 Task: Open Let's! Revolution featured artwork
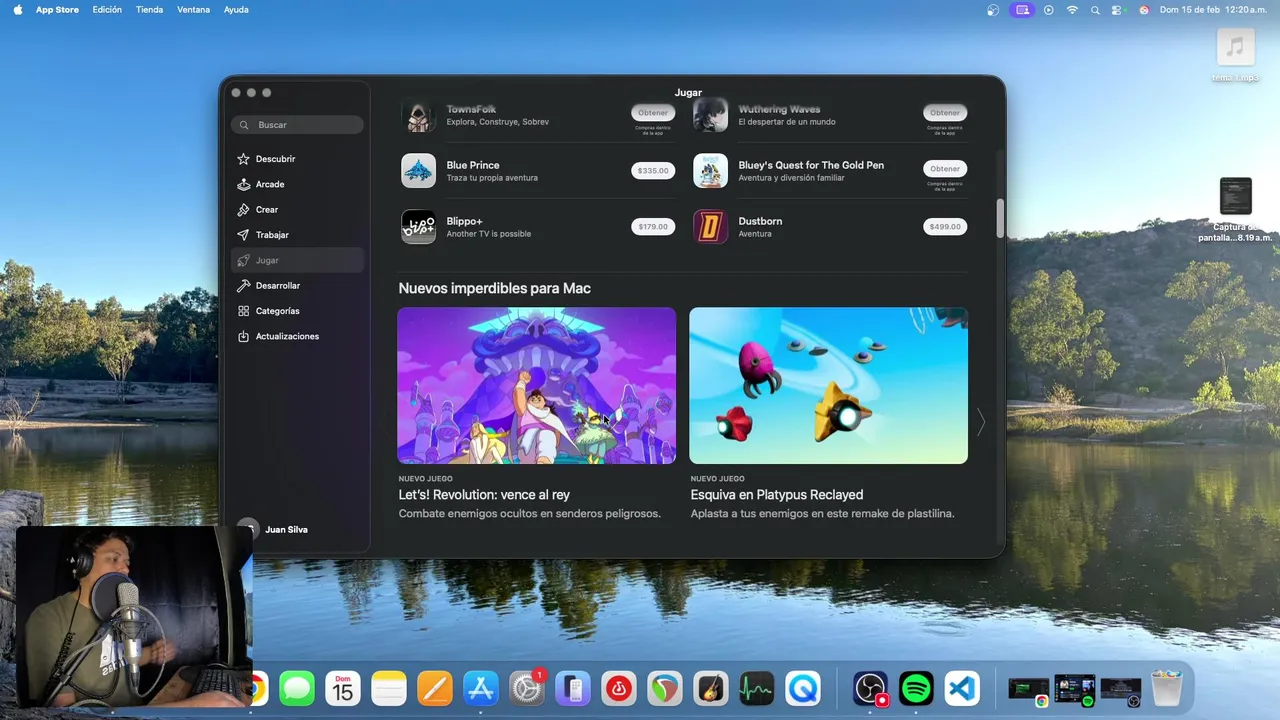click(537, 385)
